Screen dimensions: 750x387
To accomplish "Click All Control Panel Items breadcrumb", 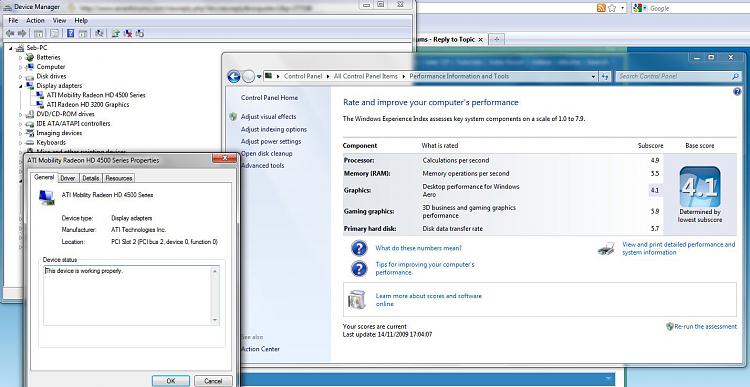I will (366, 76).
